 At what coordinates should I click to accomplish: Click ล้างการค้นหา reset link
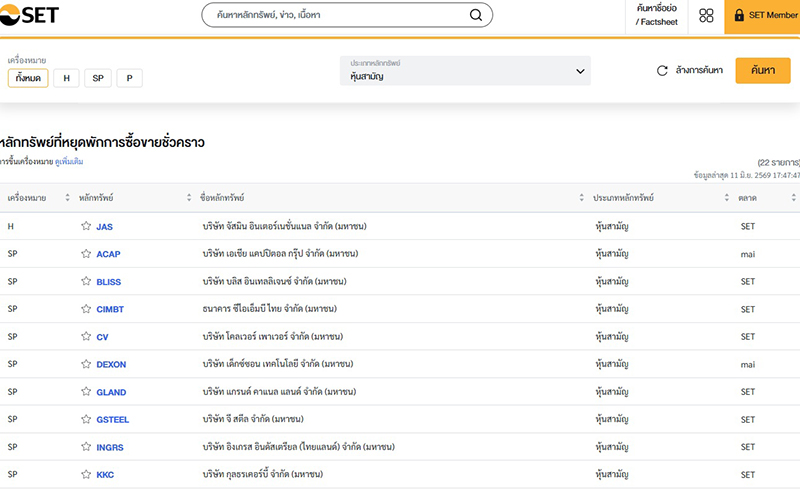pyautogui.click(x=699, y=70)
